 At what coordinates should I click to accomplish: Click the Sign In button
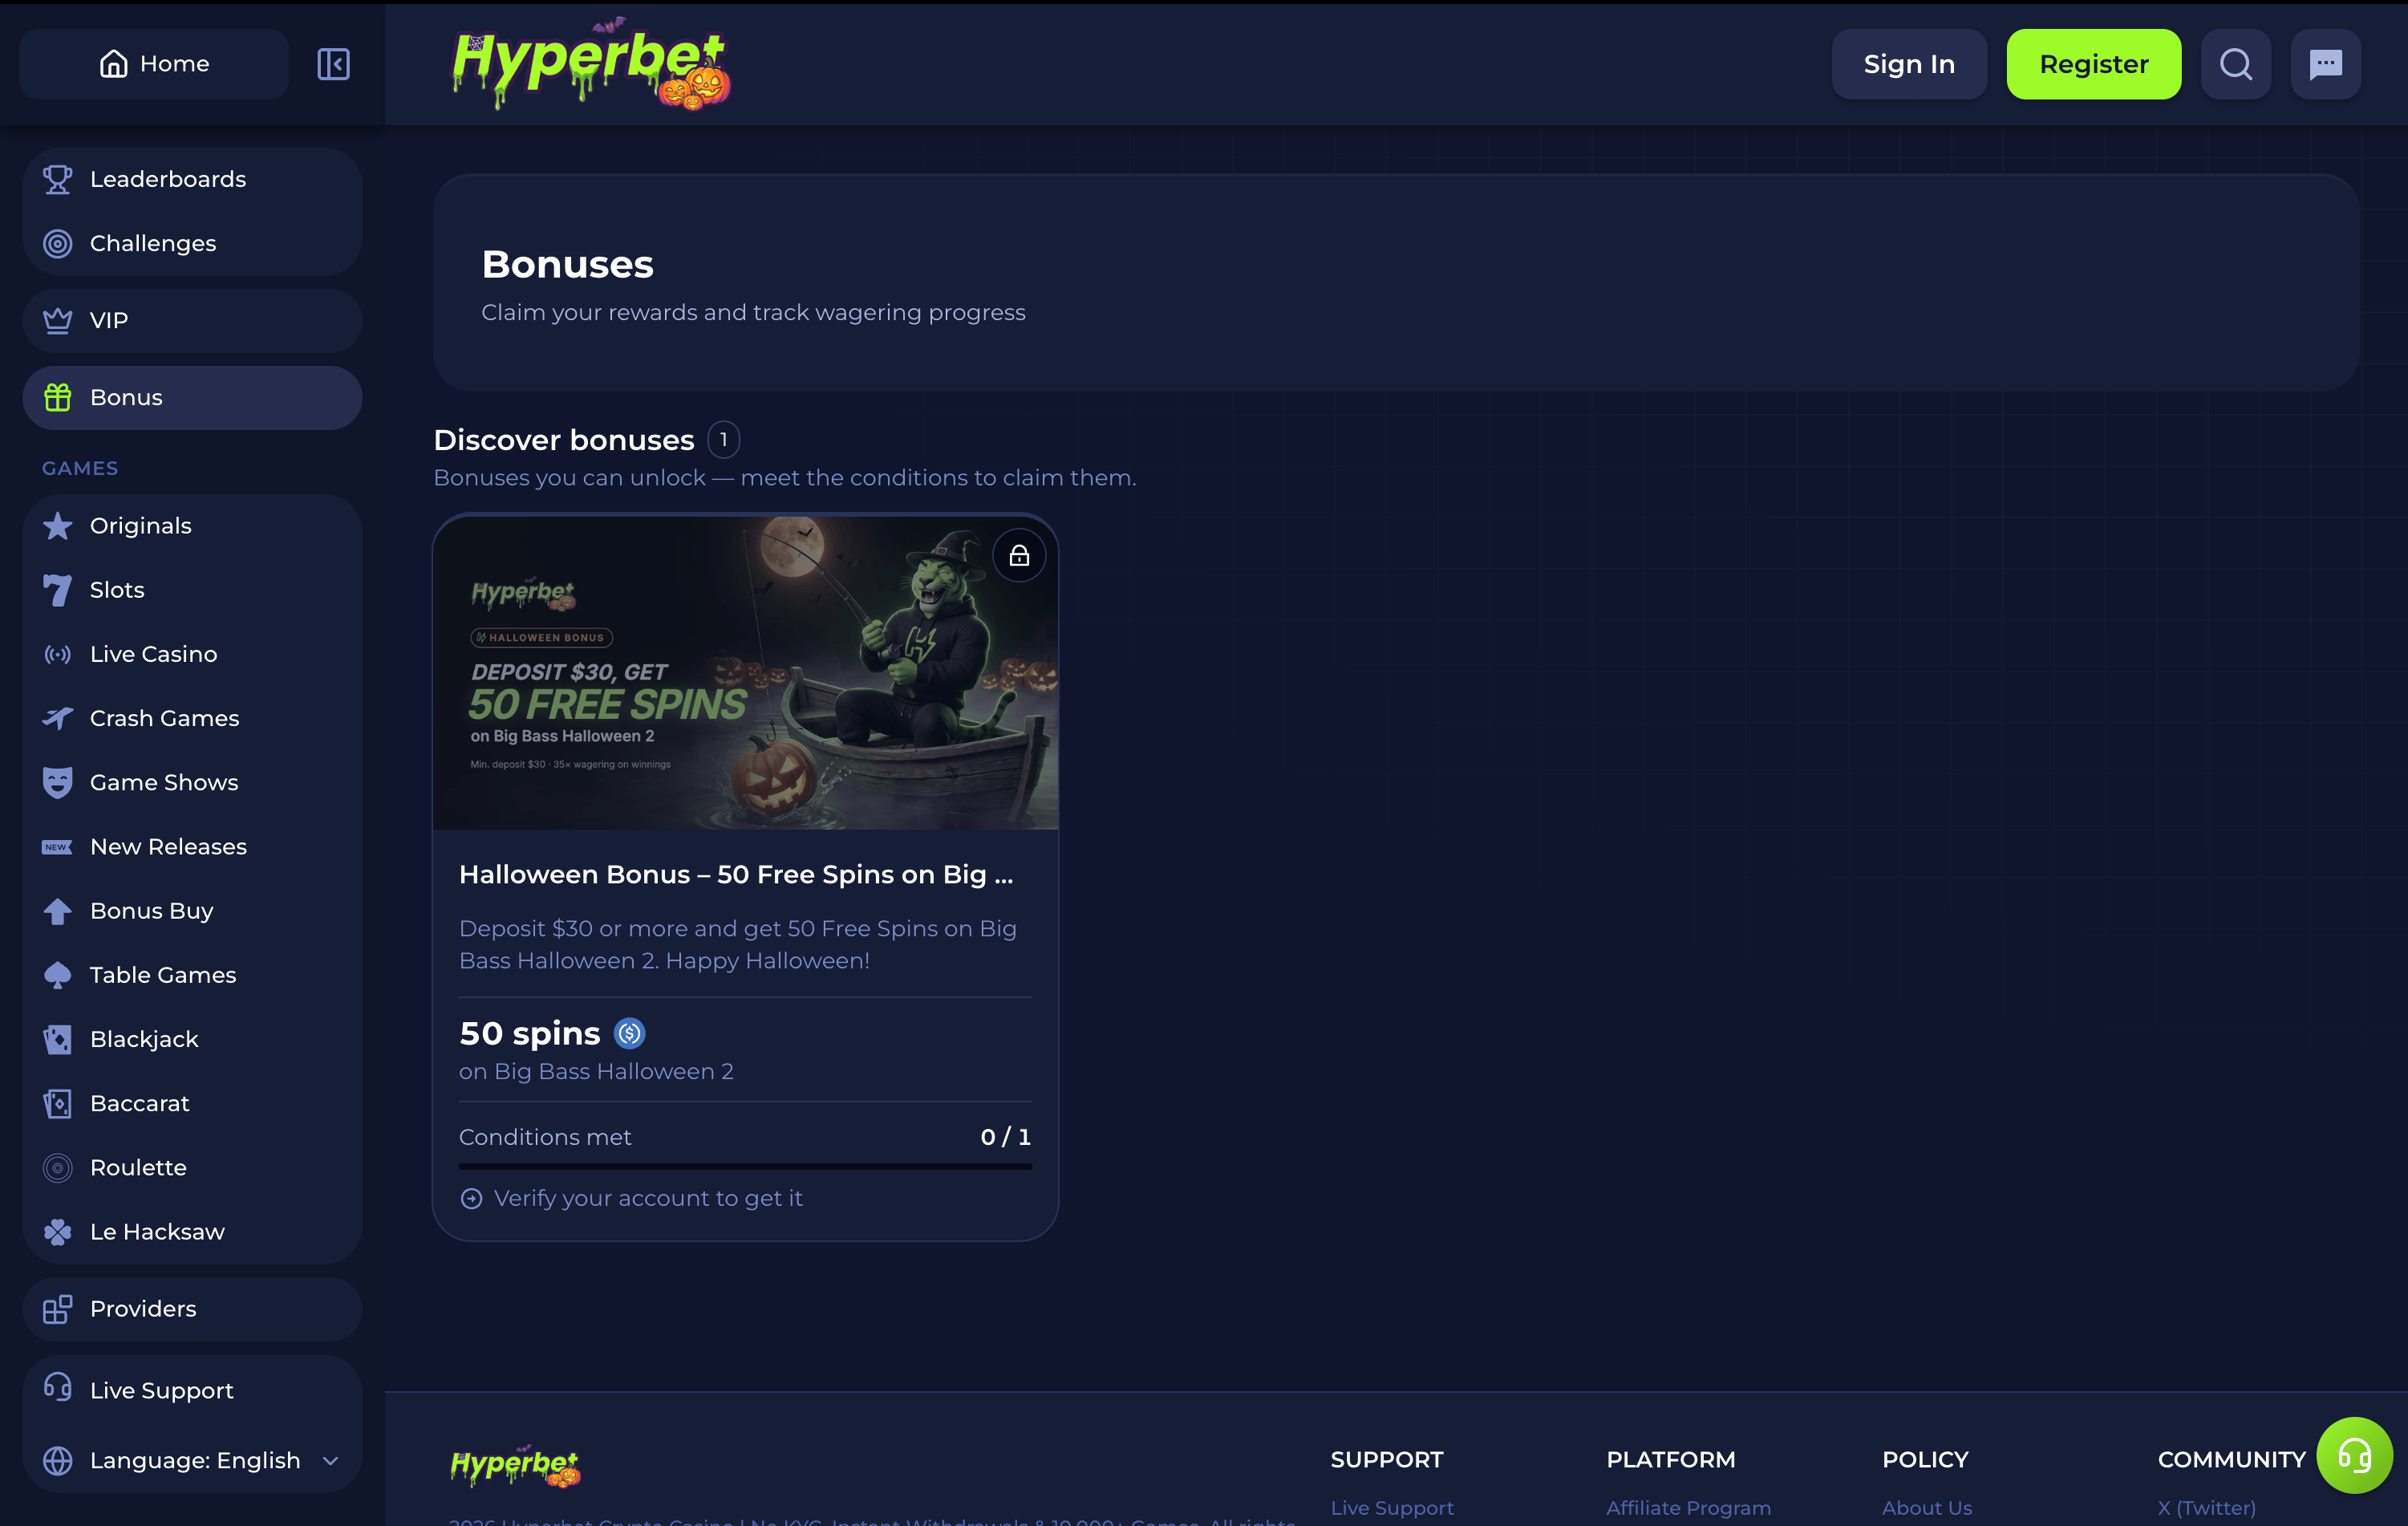(x=1909, y=64)
